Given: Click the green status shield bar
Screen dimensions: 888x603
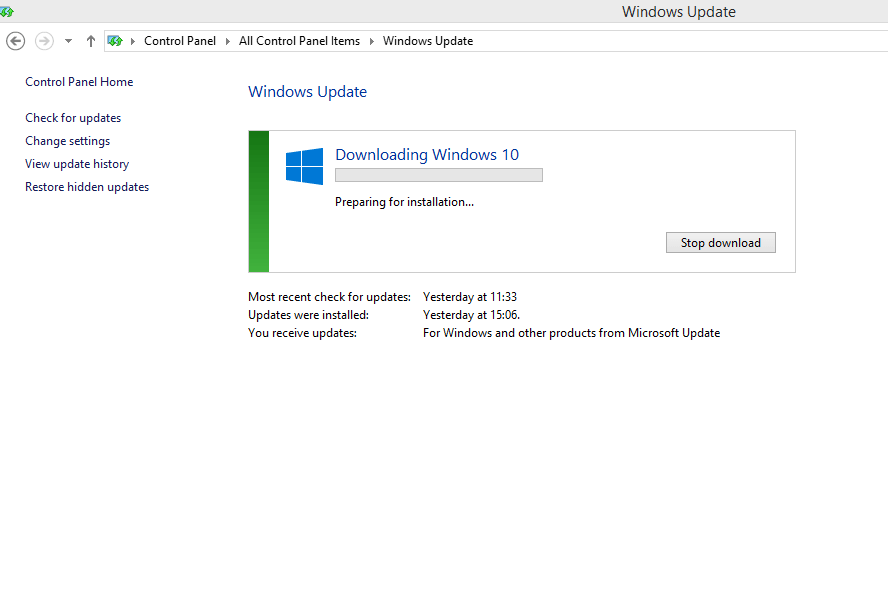Looking at the screenshot, I should click(x=259, y=201).
